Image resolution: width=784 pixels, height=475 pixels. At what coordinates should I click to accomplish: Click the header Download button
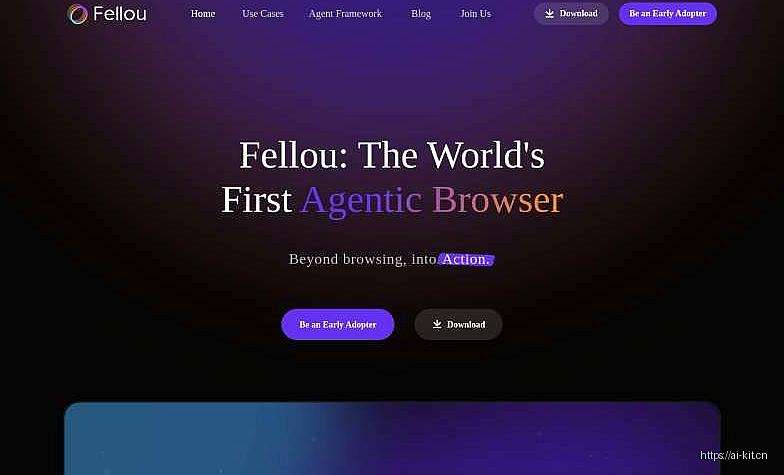(572, 14)
